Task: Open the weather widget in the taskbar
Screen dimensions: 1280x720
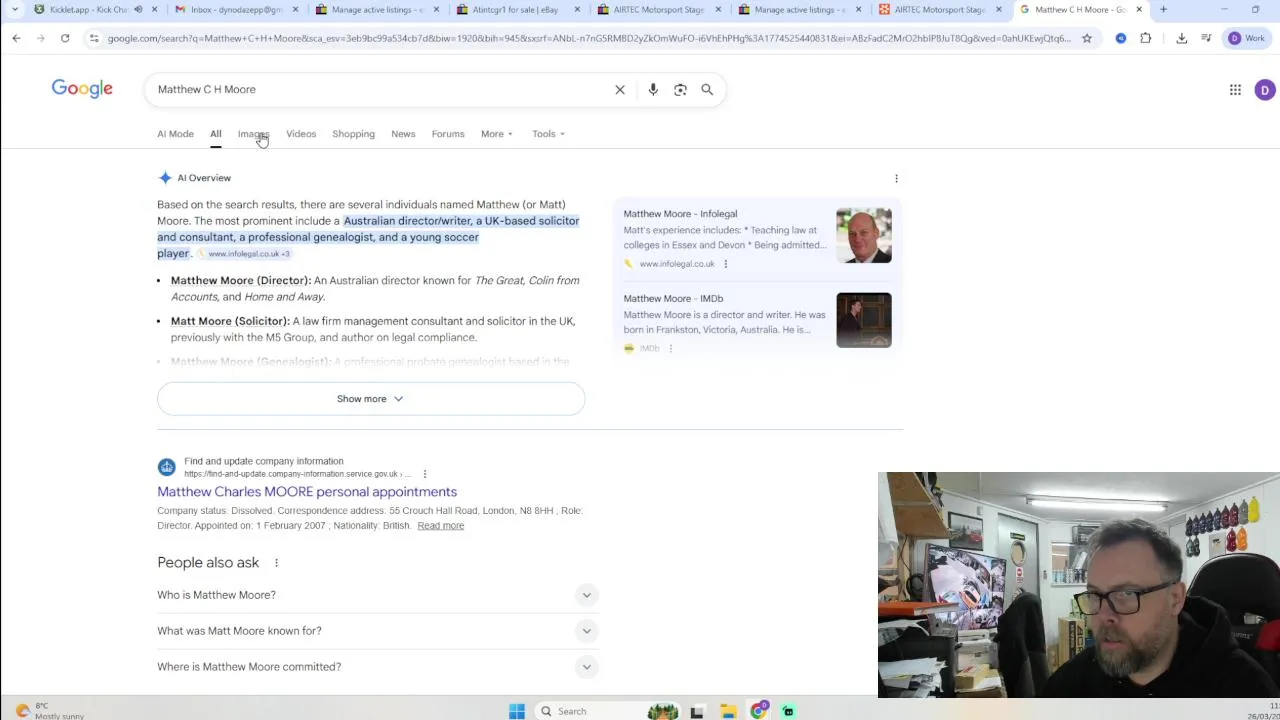Action: pos(50,711)
